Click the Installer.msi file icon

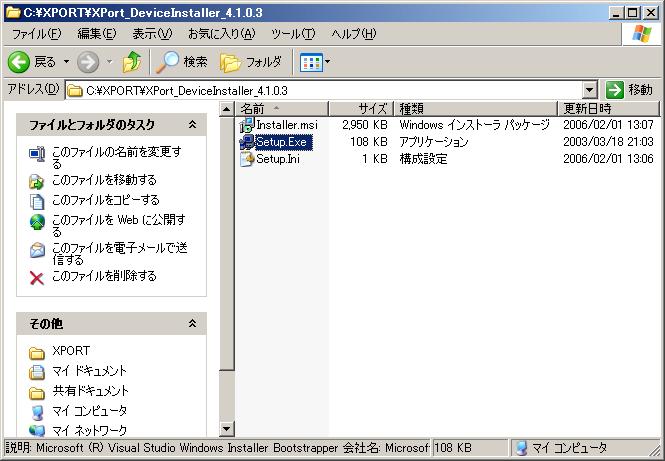[x=246, y=125]
